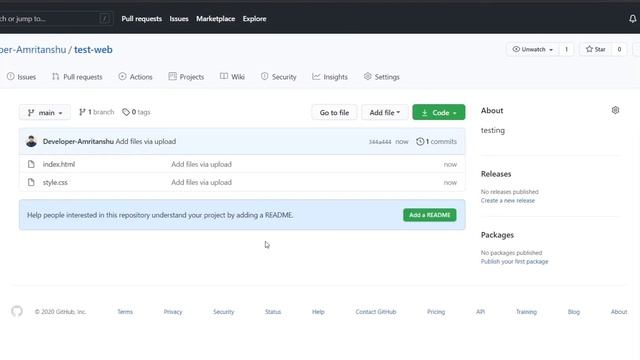Click the Add a README button
Screen dimensions: 640x360
click(x=430, y=215)
